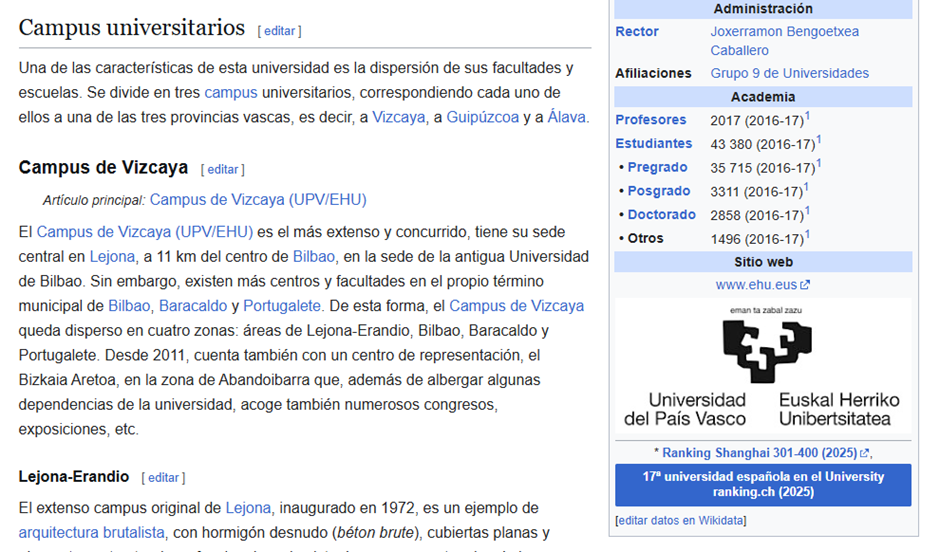940x552 pixels.
Task: Open the www.ehu.eus website link
Action: 756,285
